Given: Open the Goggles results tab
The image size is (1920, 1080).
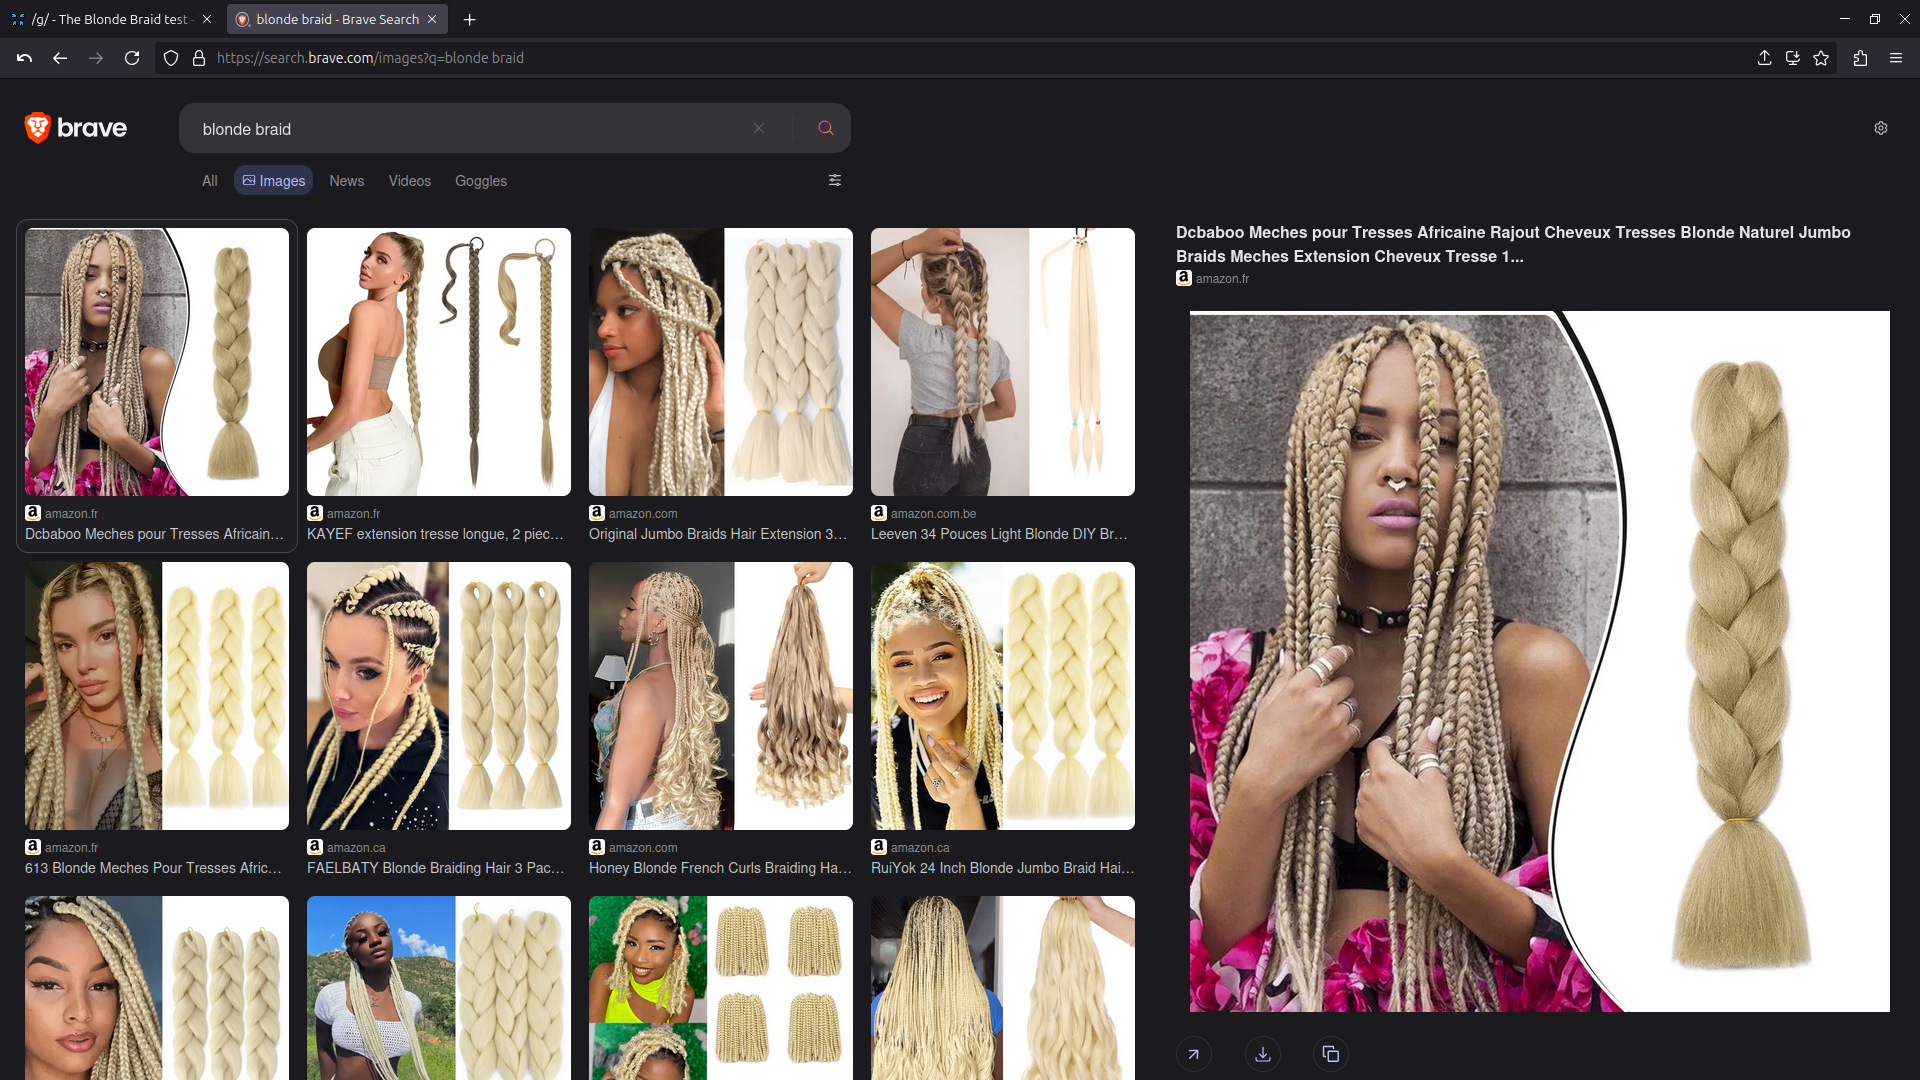Looking at the screenshot, I should coord(480,181).
